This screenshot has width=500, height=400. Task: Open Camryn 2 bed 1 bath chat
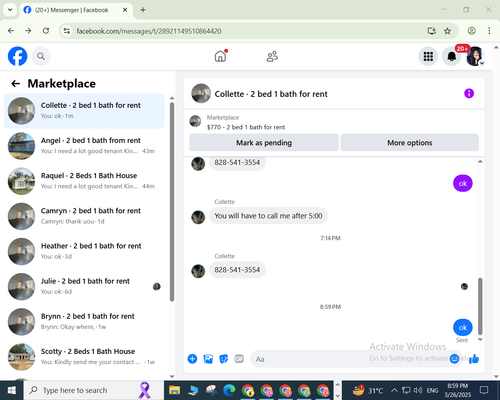click(84, 216)
